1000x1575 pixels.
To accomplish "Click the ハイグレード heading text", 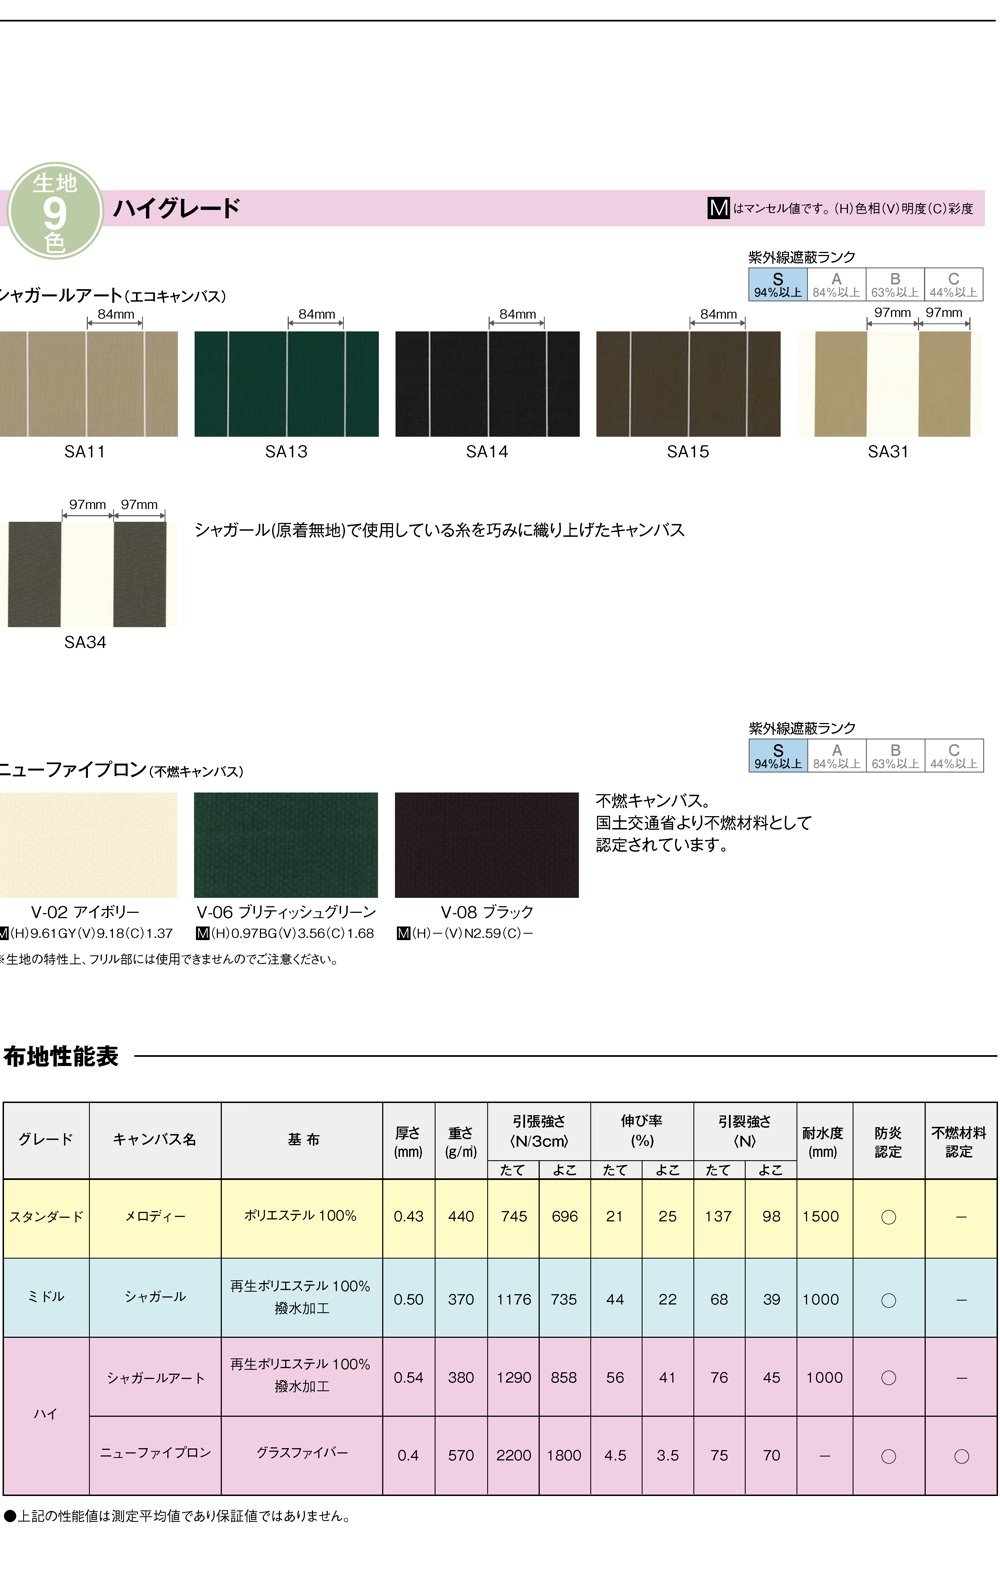I will [x=176, y=208].
